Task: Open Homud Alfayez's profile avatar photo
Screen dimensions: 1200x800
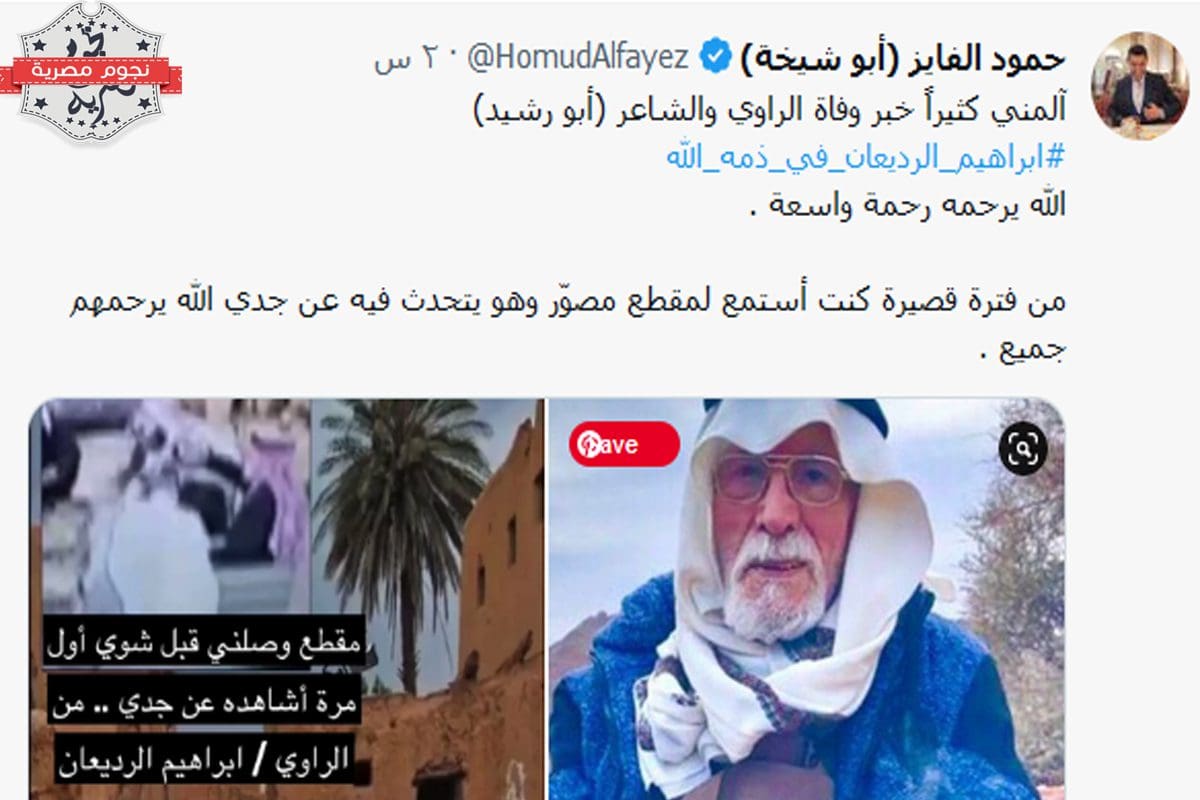Action: pos(1136,87)
